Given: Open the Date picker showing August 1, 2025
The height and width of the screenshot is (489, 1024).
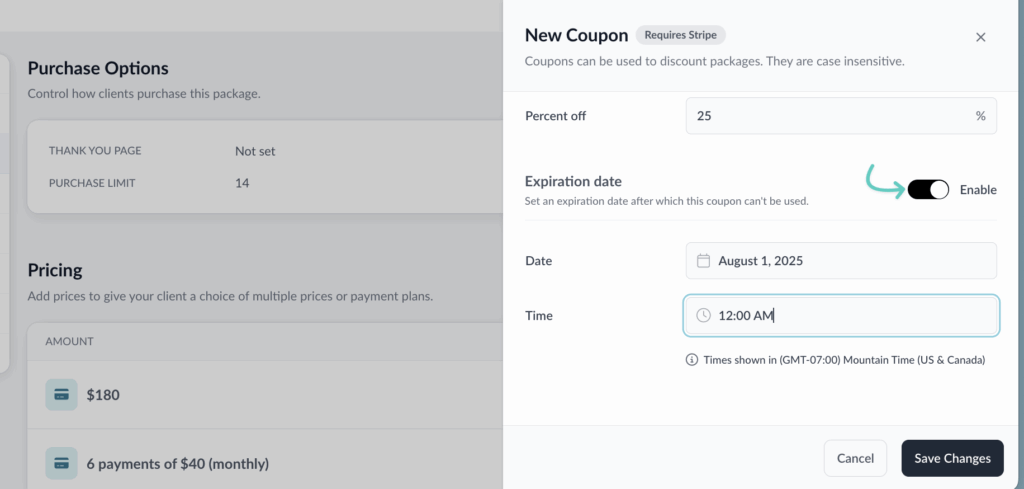Looking at the screenshot, I should point(841,261).
